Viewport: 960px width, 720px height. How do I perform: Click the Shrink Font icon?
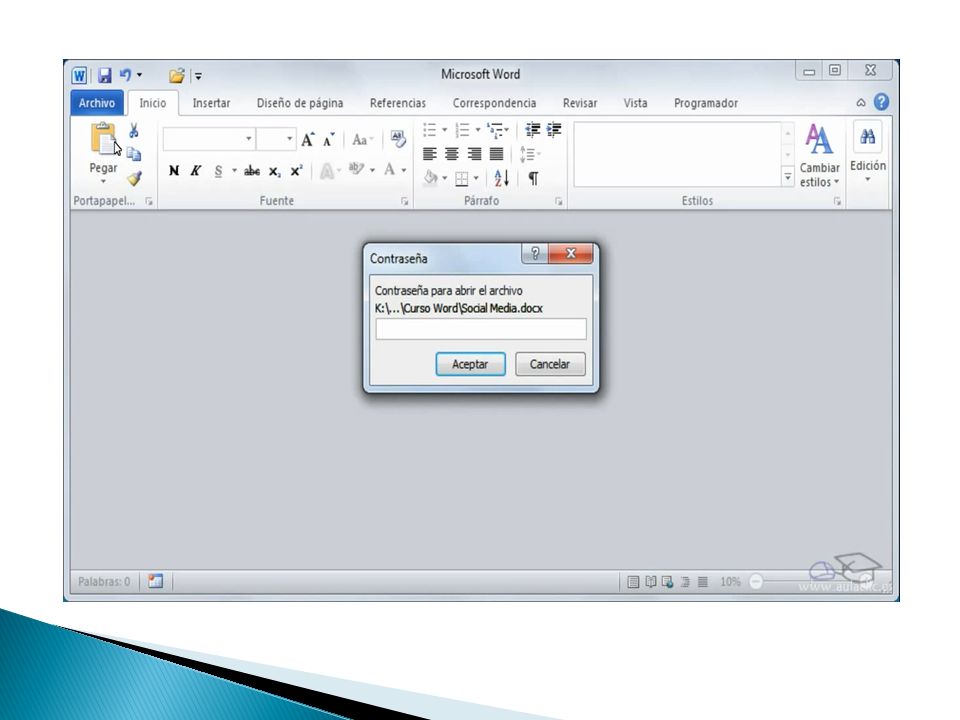coord(329,140)
